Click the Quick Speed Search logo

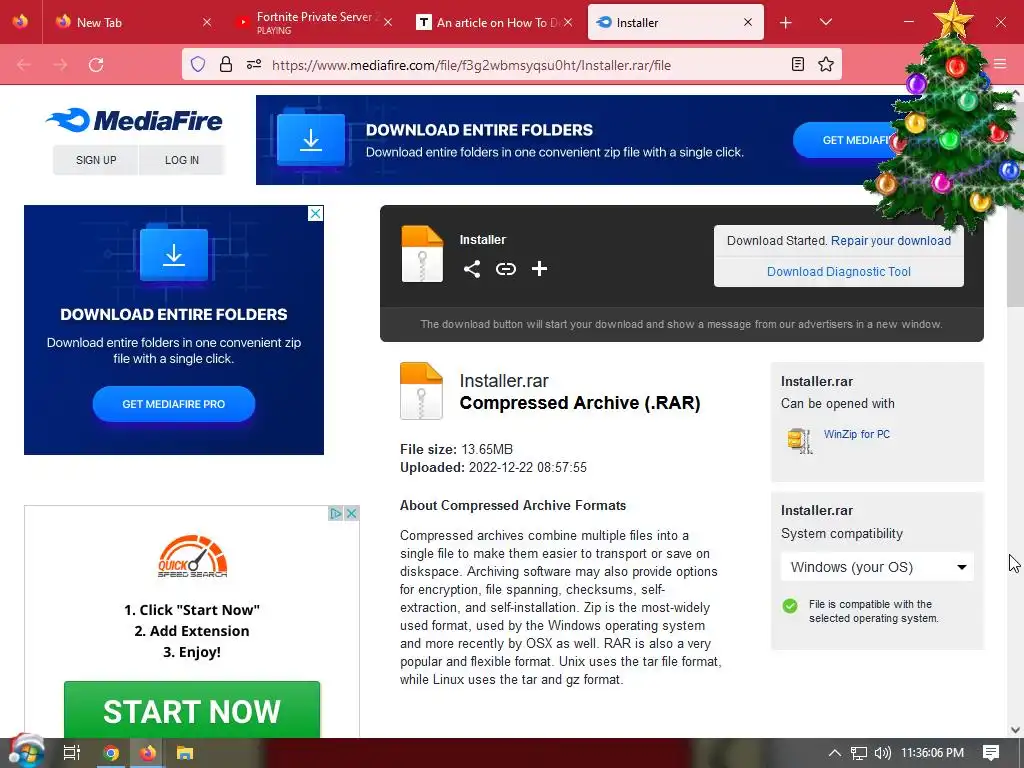192,556
